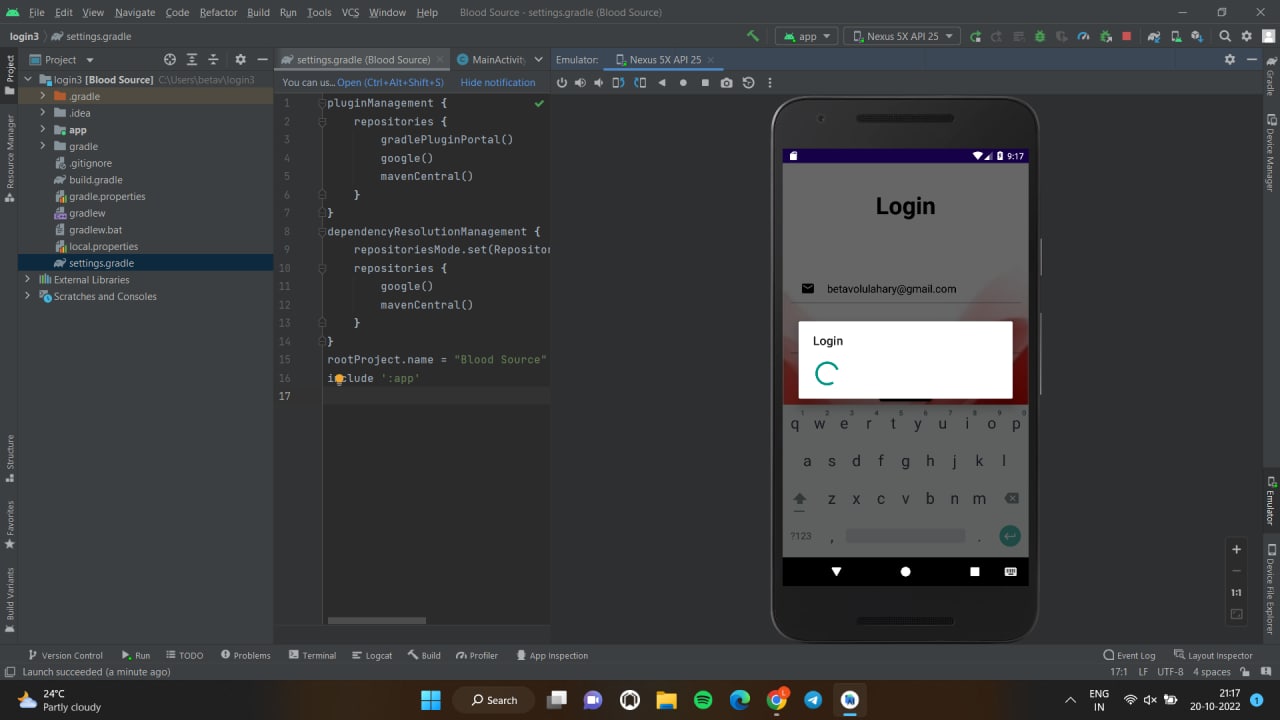The width and height of the screenshot is (1280, 720).
Task: Click emulator toolbar Home circle icon
Action: click(x=683, y=83)
